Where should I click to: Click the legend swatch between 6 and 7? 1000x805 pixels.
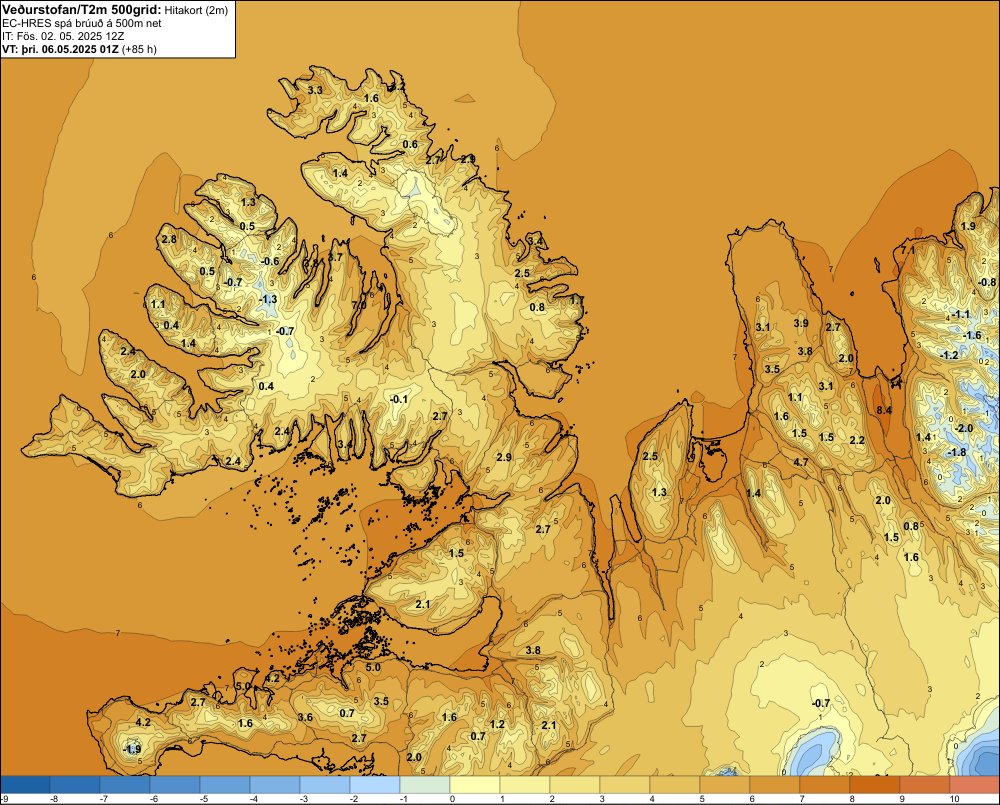click(x=775, y=784)
